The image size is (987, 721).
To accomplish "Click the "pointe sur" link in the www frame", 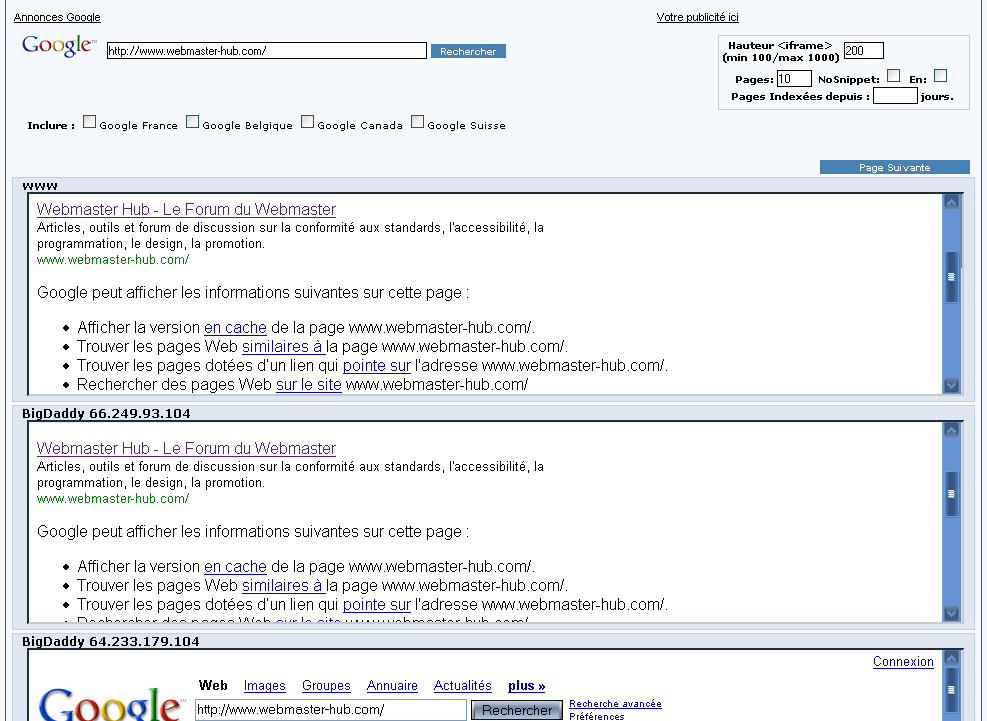I will coord(377,365).
